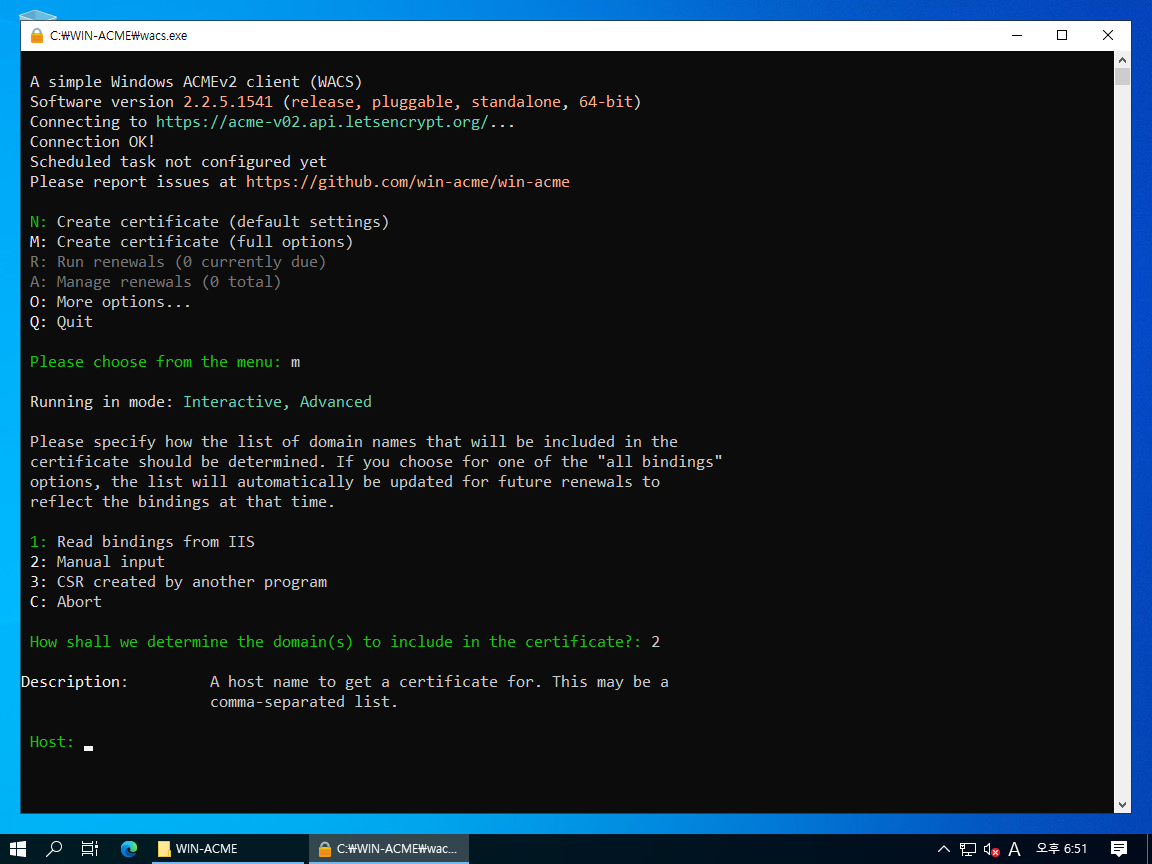Open the Windows Start menu
The width and height of the screenshot is (1152, 864).
(18, 849)
